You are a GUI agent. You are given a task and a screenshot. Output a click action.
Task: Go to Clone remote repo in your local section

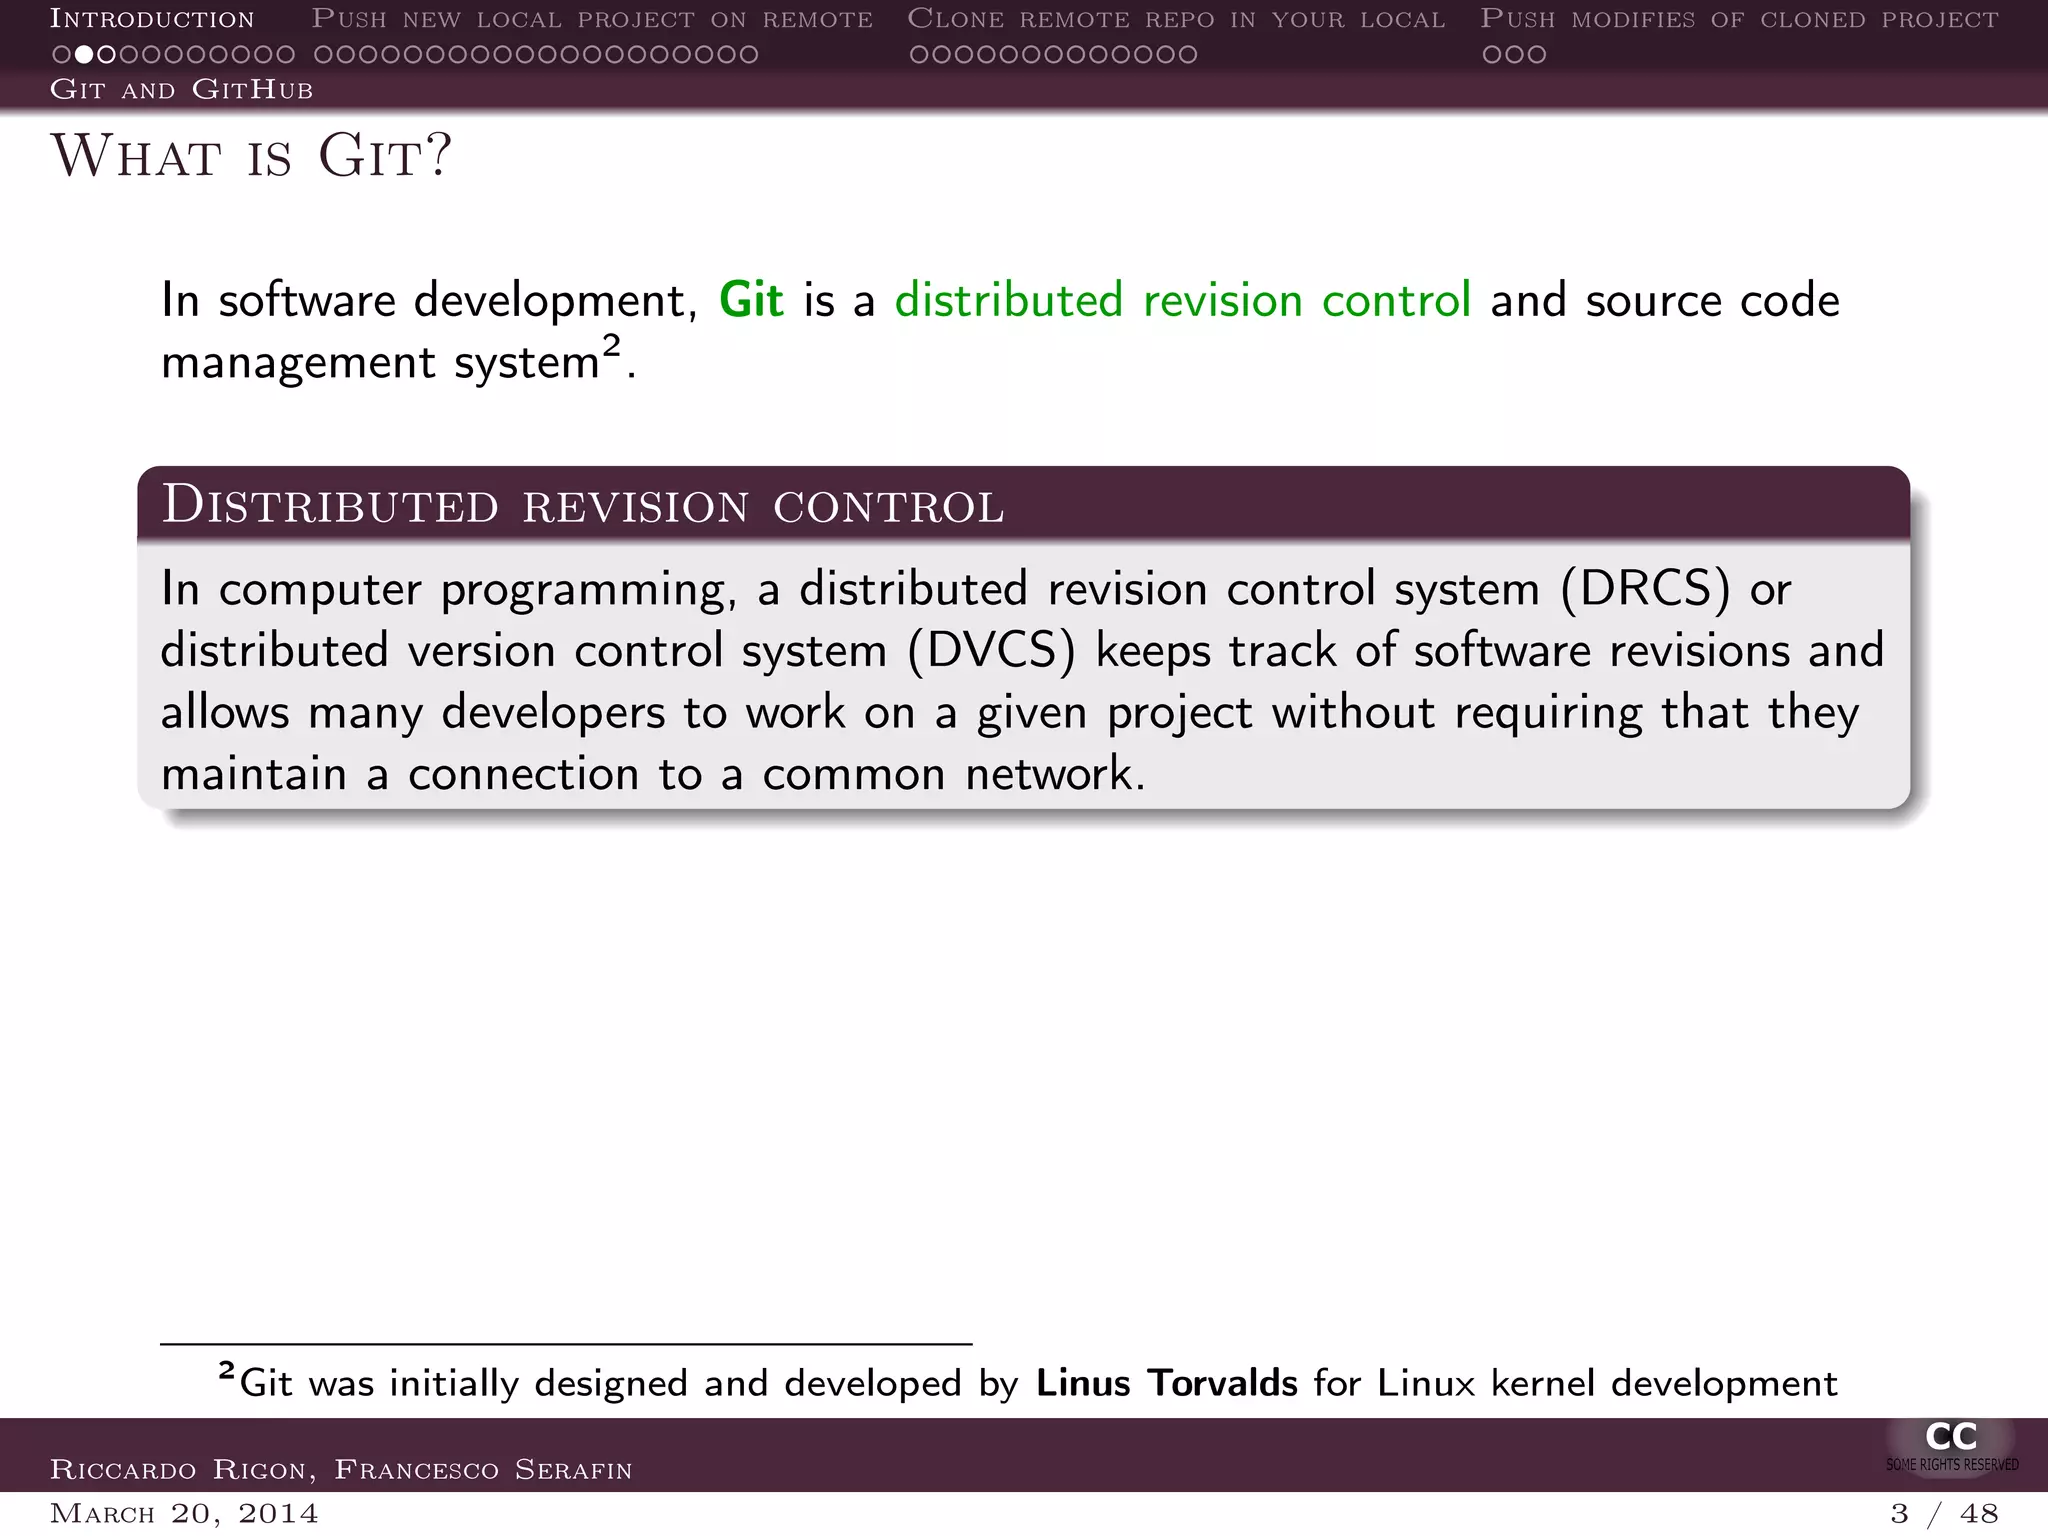pyautogui.click(x=1176, y=19)
